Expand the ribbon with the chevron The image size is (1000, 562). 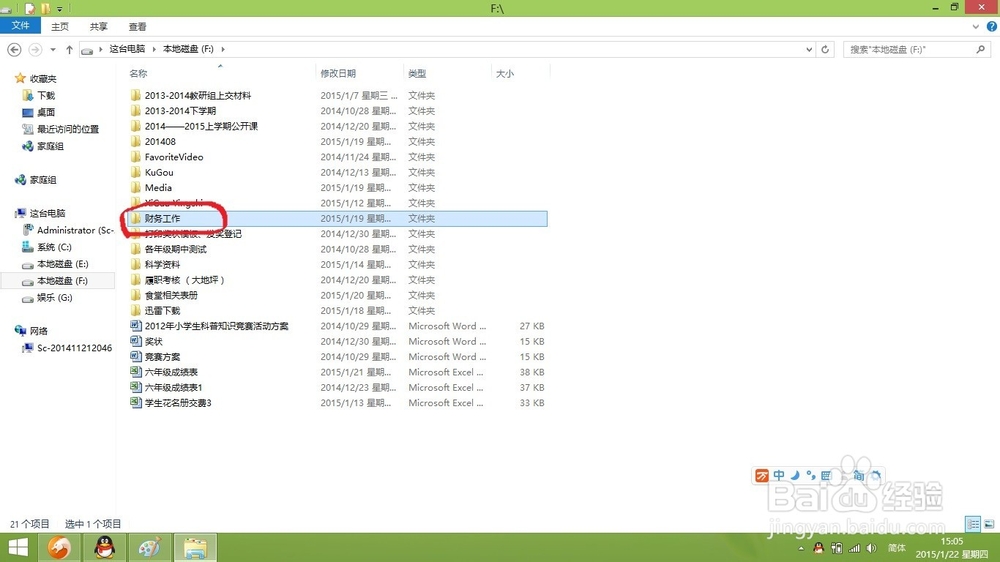point(975,26)
